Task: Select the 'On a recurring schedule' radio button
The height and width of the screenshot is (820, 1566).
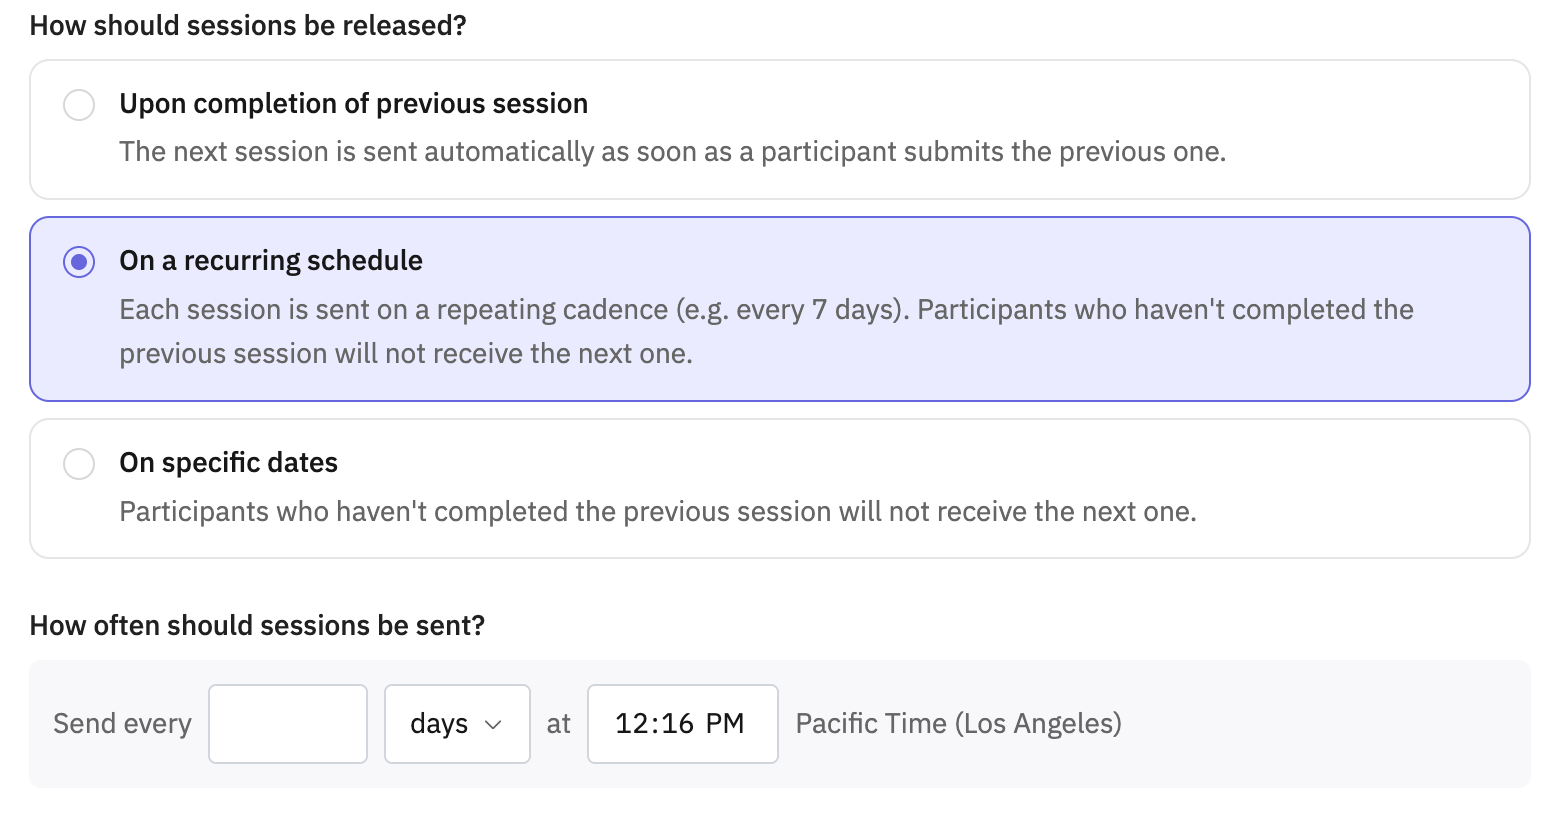Action: 79,262
